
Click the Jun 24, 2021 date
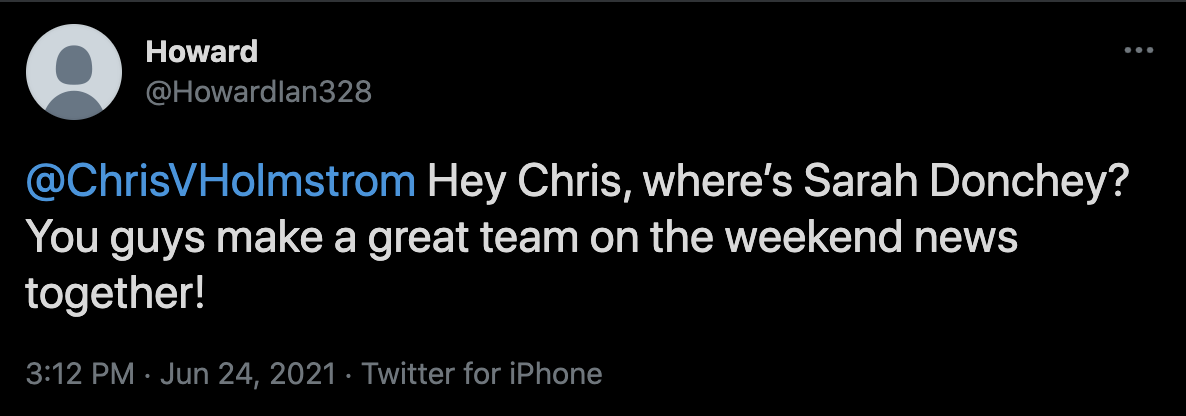[x=247, y=374]
